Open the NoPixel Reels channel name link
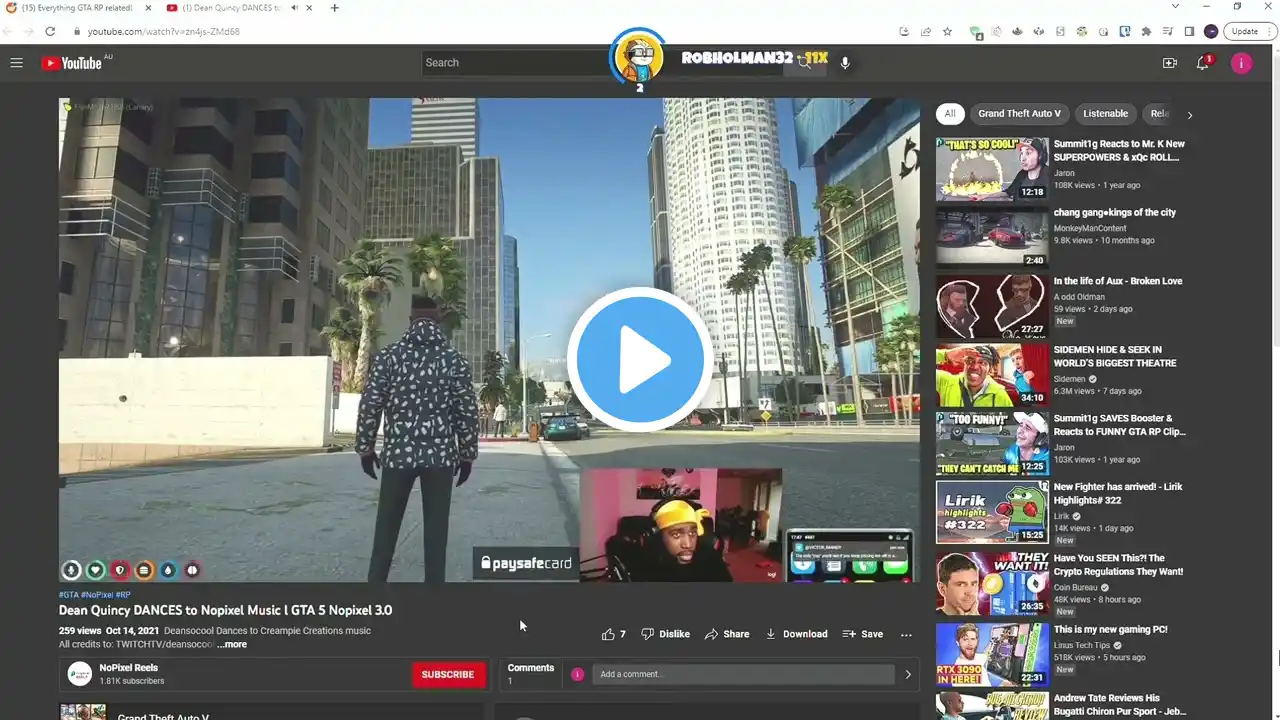The height and width of the screenshot is (720, 1280). (x=129, y=668)
